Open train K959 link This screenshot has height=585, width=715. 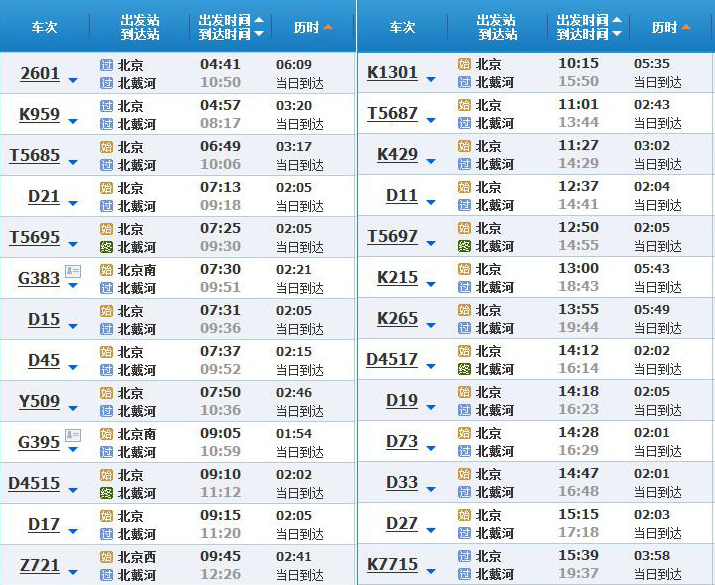39,114
